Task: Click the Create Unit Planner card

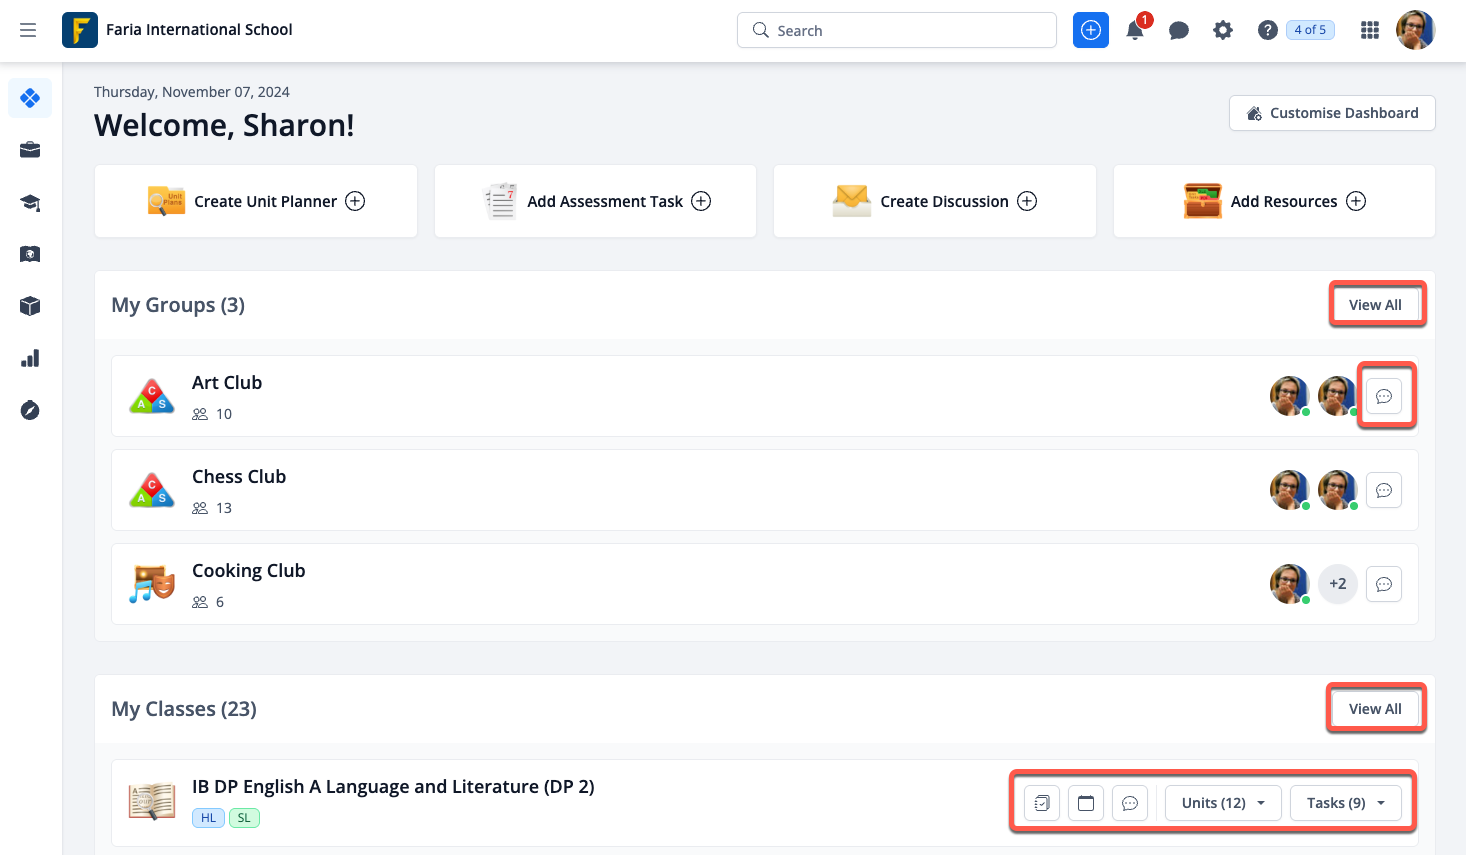Action: point(256,201)
